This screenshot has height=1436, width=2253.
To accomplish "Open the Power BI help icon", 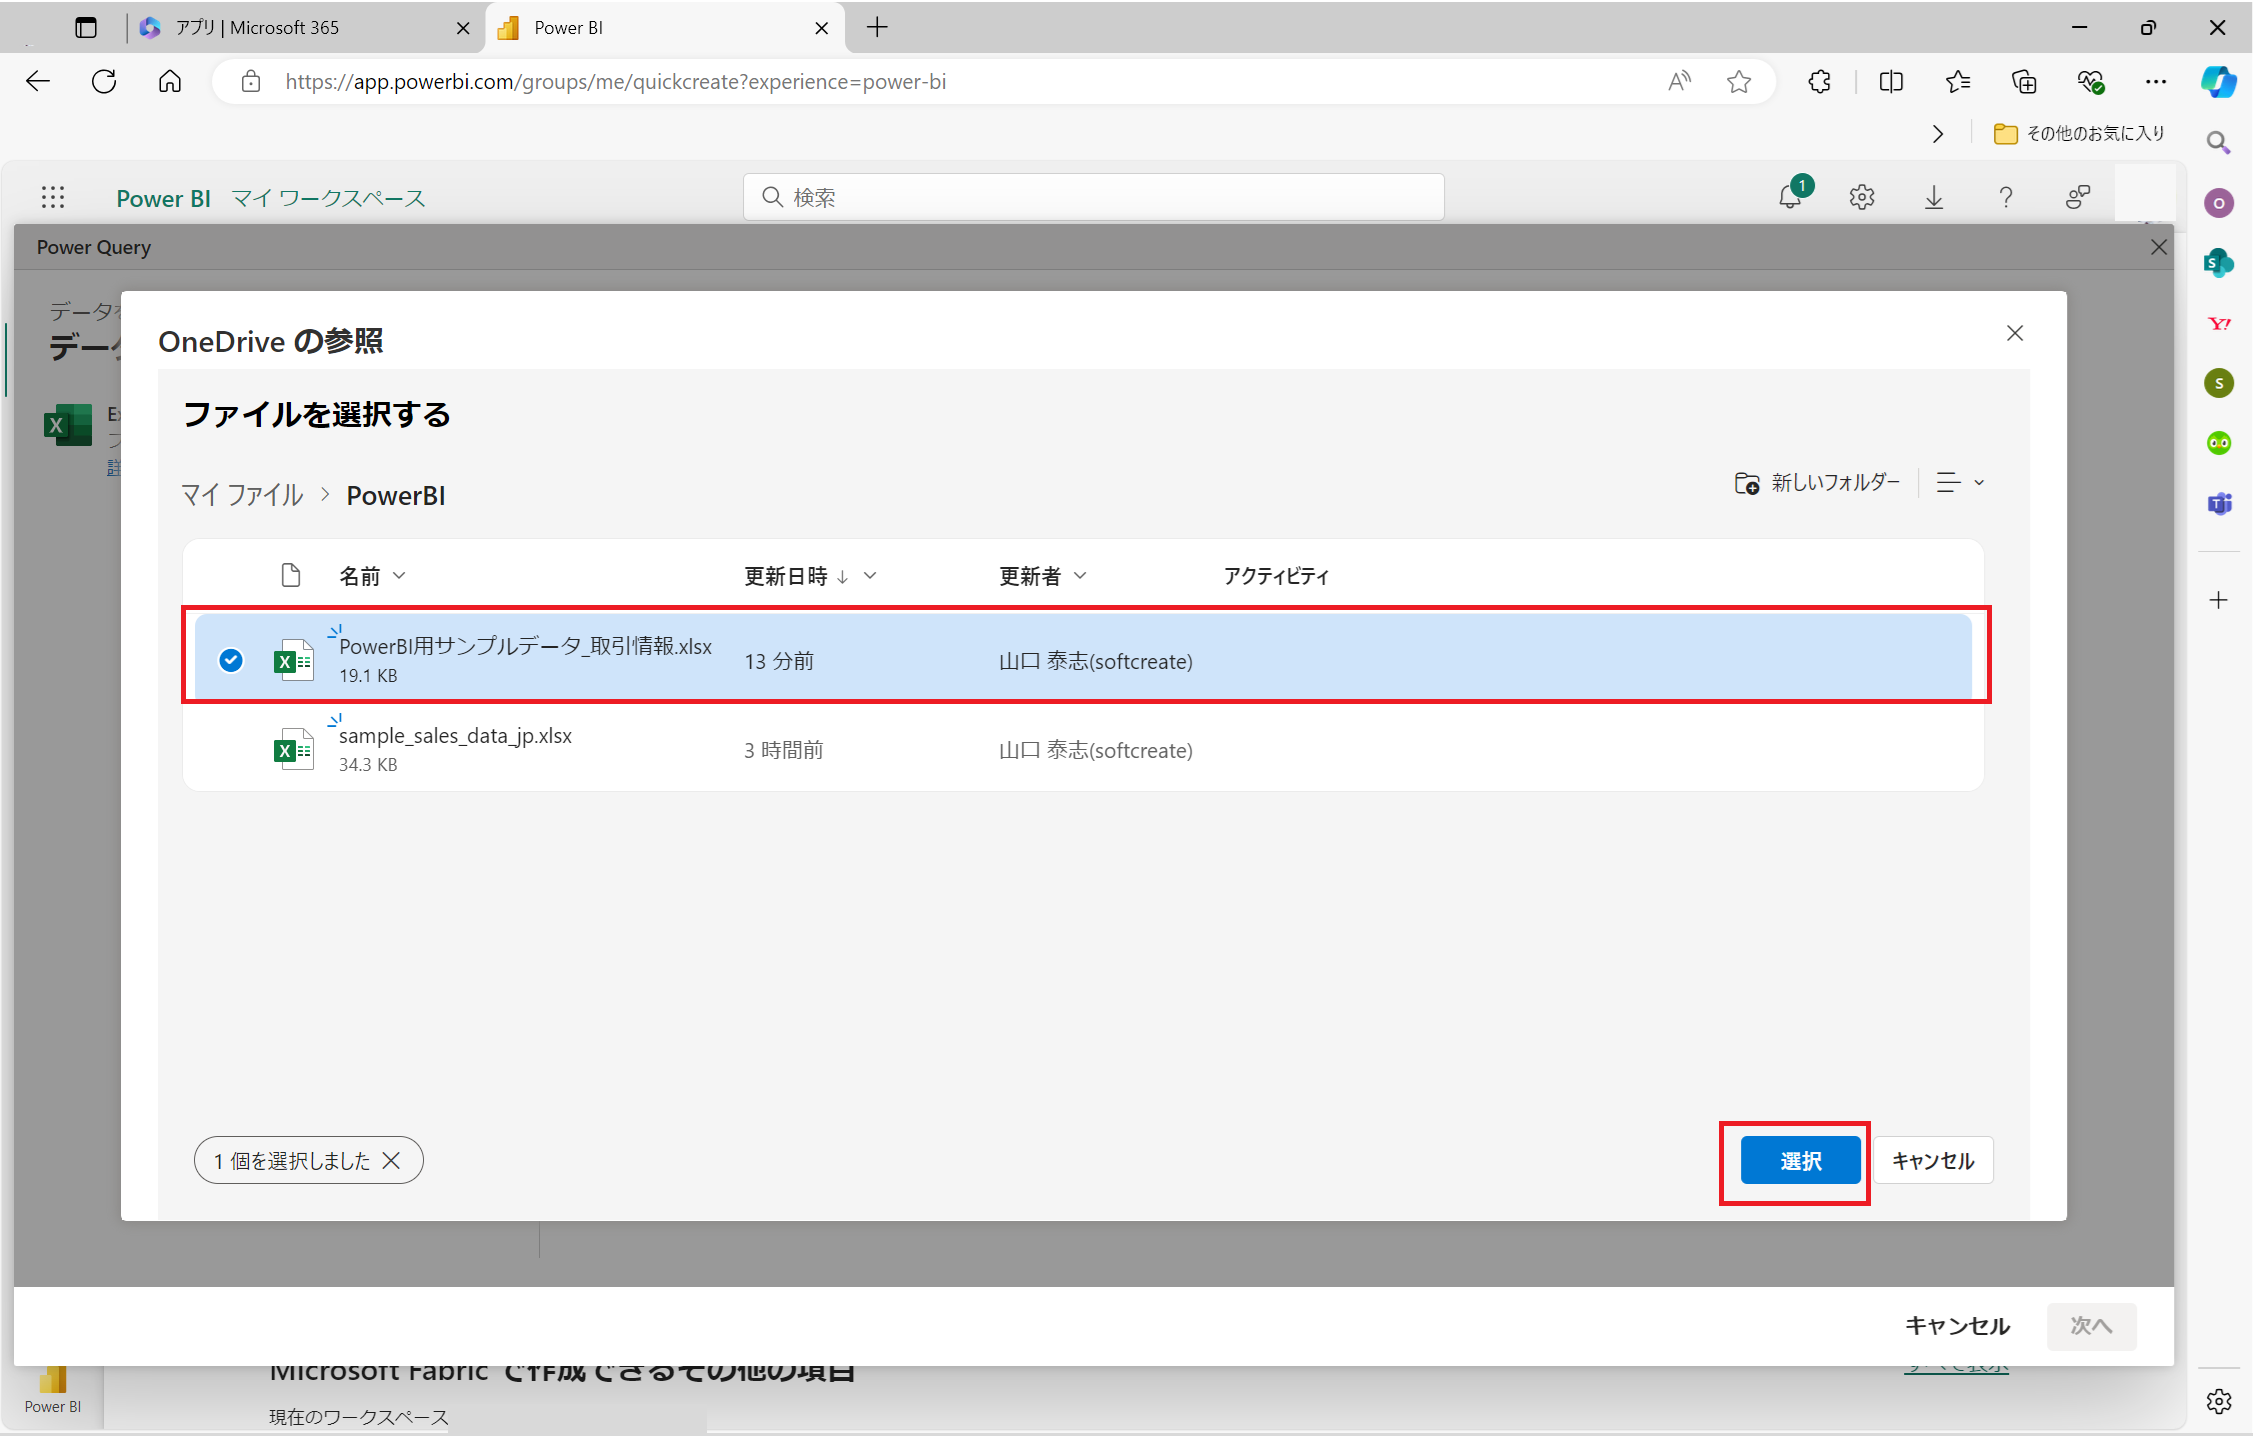I will 2006,197.
